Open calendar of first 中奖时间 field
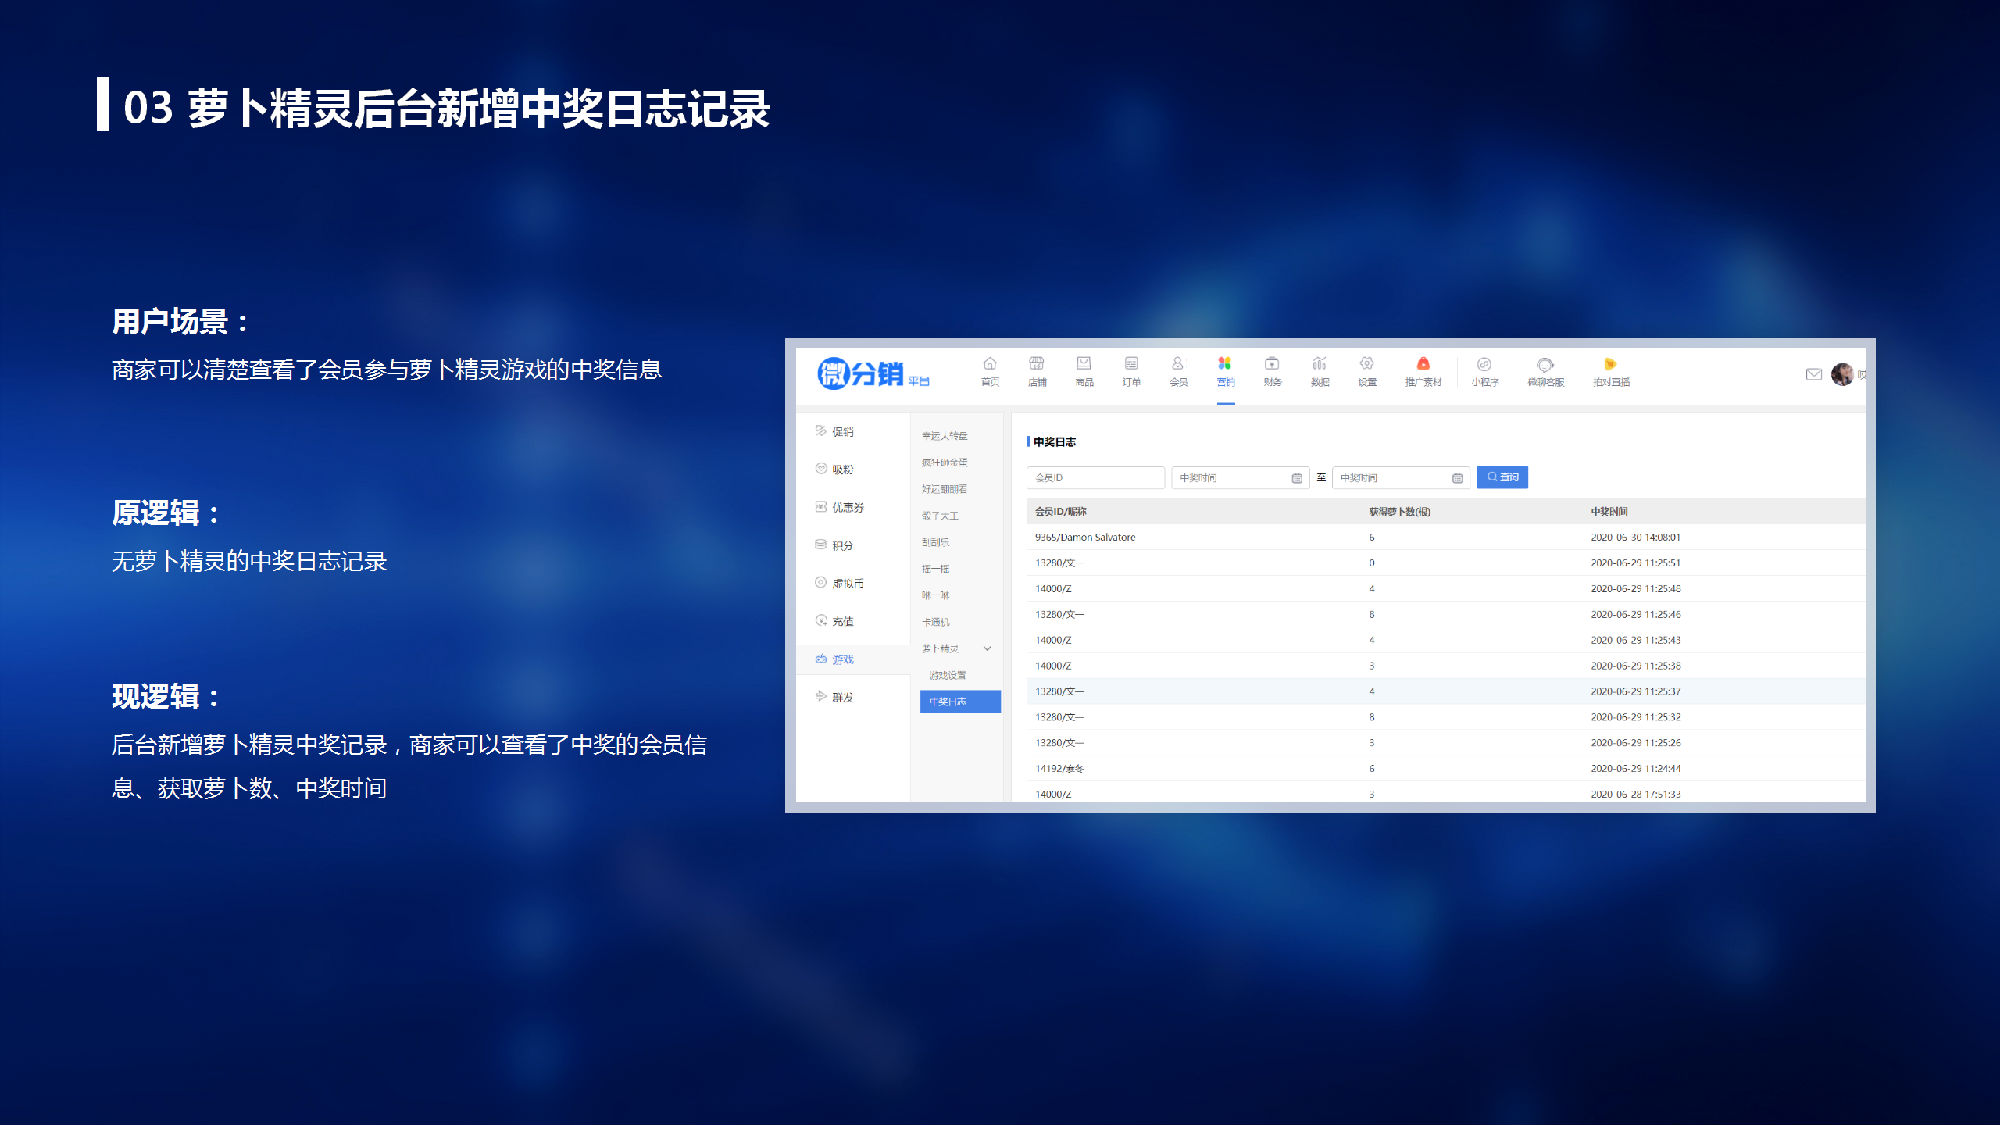The height and width of the screenshot is (1125, 2000). 1297,478
